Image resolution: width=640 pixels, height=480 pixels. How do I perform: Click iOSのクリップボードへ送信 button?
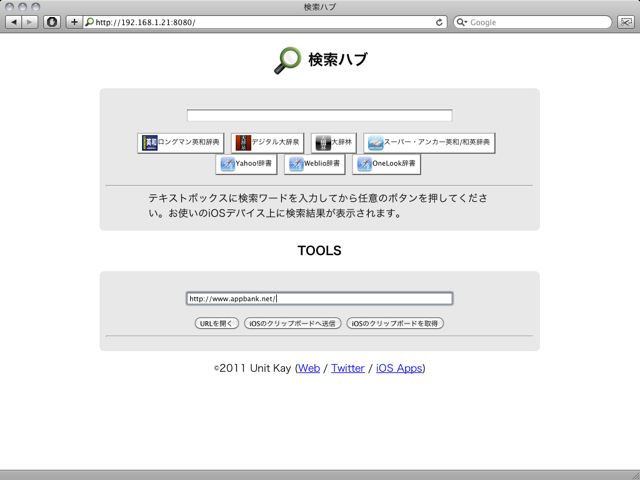(292, 323)
